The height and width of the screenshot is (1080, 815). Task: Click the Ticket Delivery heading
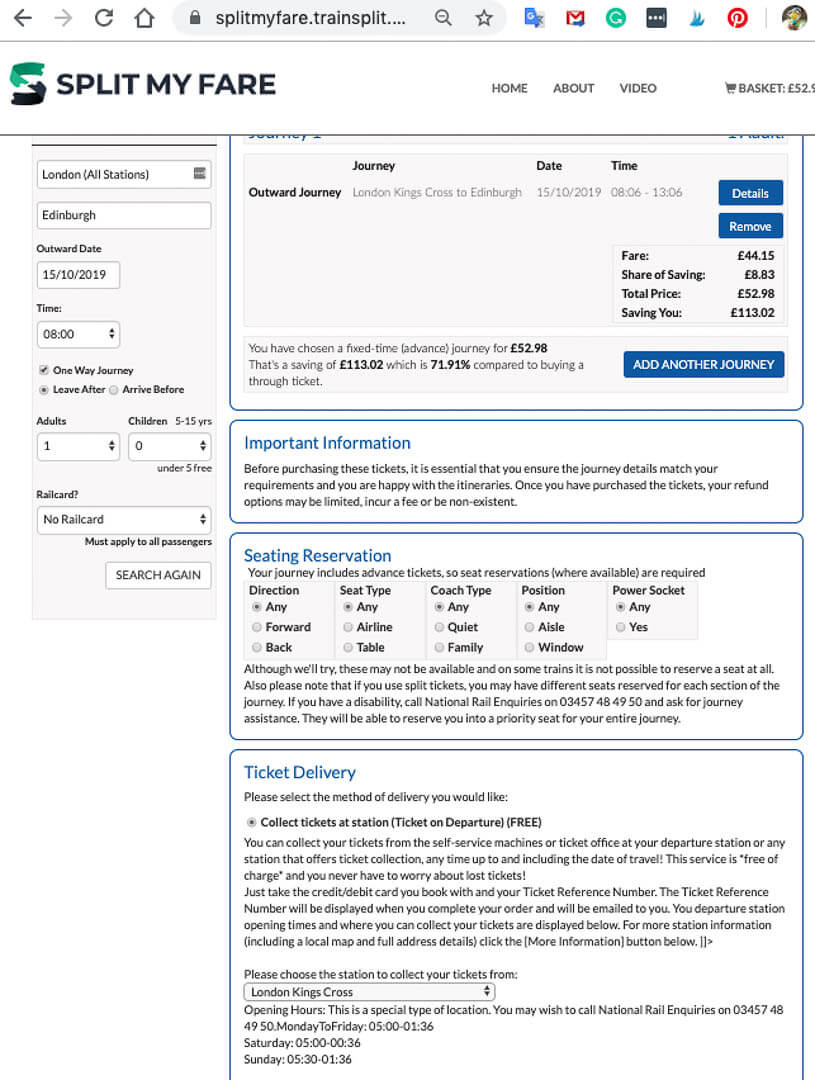click(300, 772)
